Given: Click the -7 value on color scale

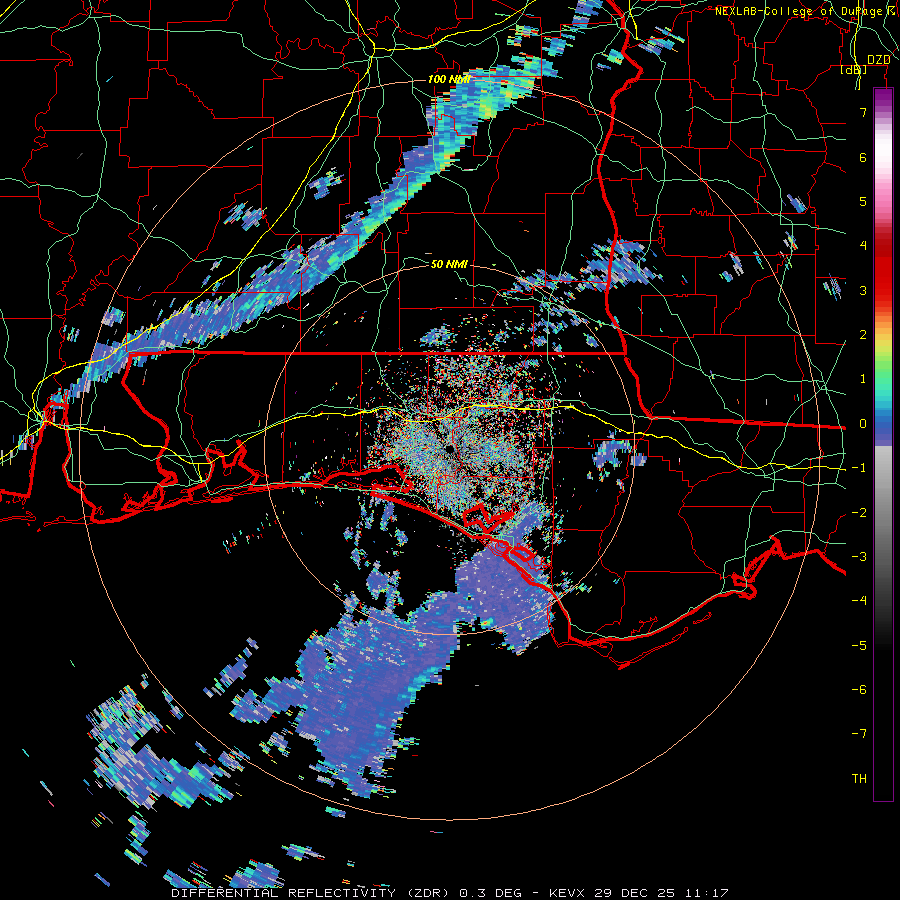Looking at the screenshot, I should point(859,734).
